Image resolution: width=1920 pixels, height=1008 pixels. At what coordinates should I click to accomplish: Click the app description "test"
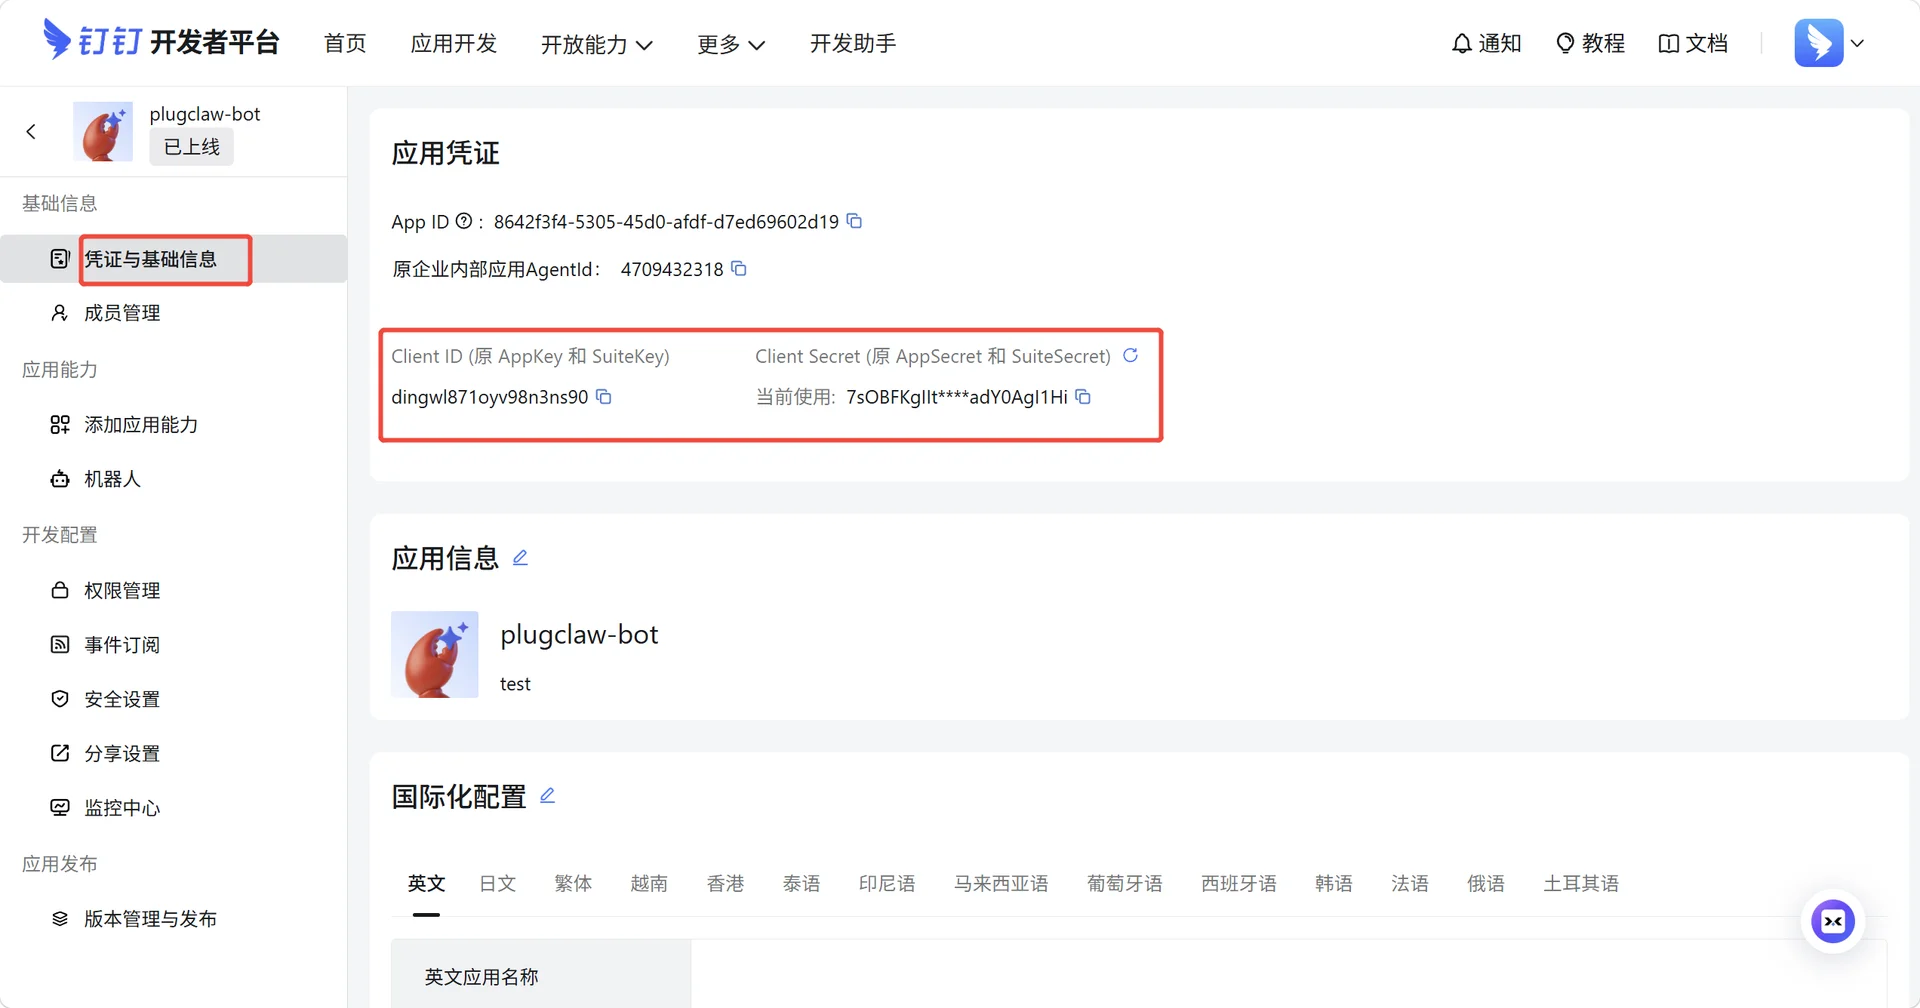coord(515,684)
